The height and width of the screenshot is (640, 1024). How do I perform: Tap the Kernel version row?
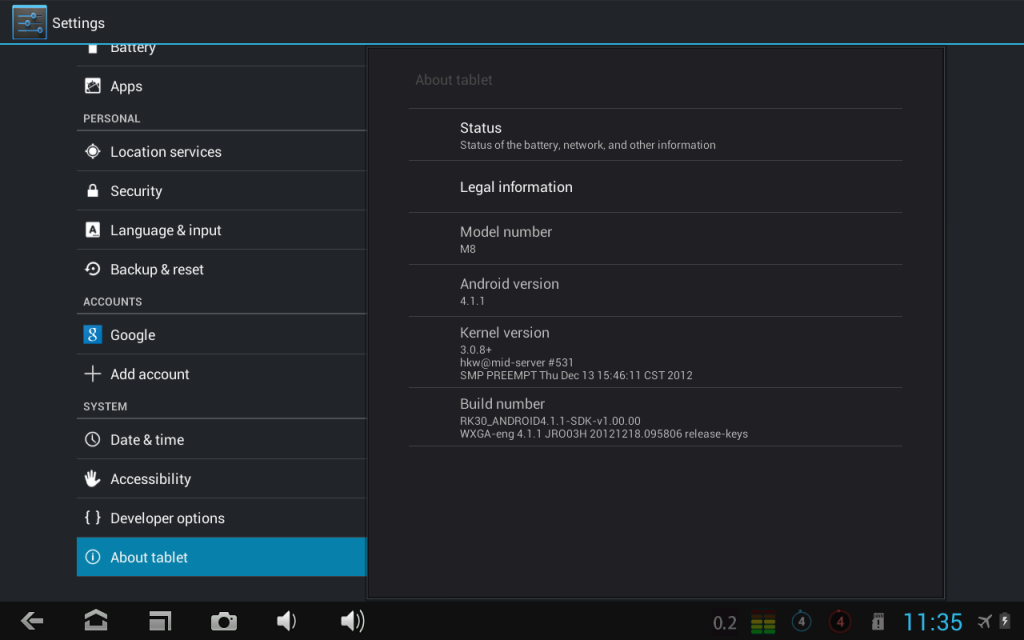coord(655,353)
